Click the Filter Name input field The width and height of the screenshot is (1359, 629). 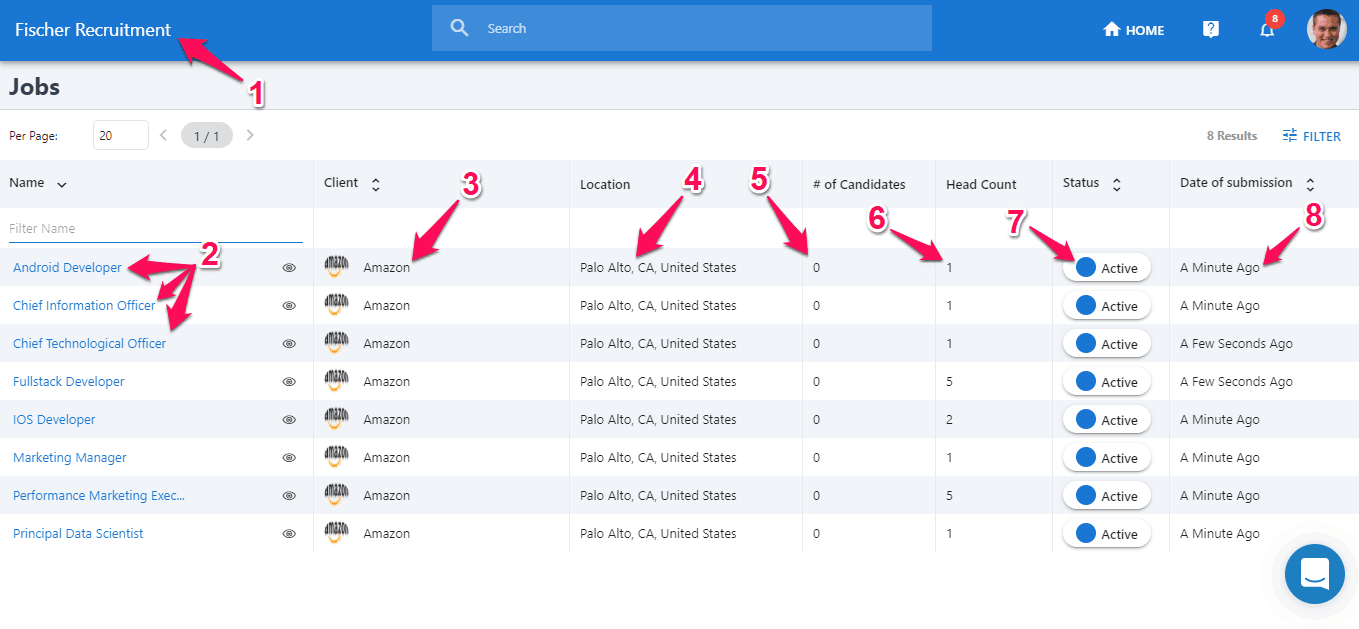coord(155,229)
